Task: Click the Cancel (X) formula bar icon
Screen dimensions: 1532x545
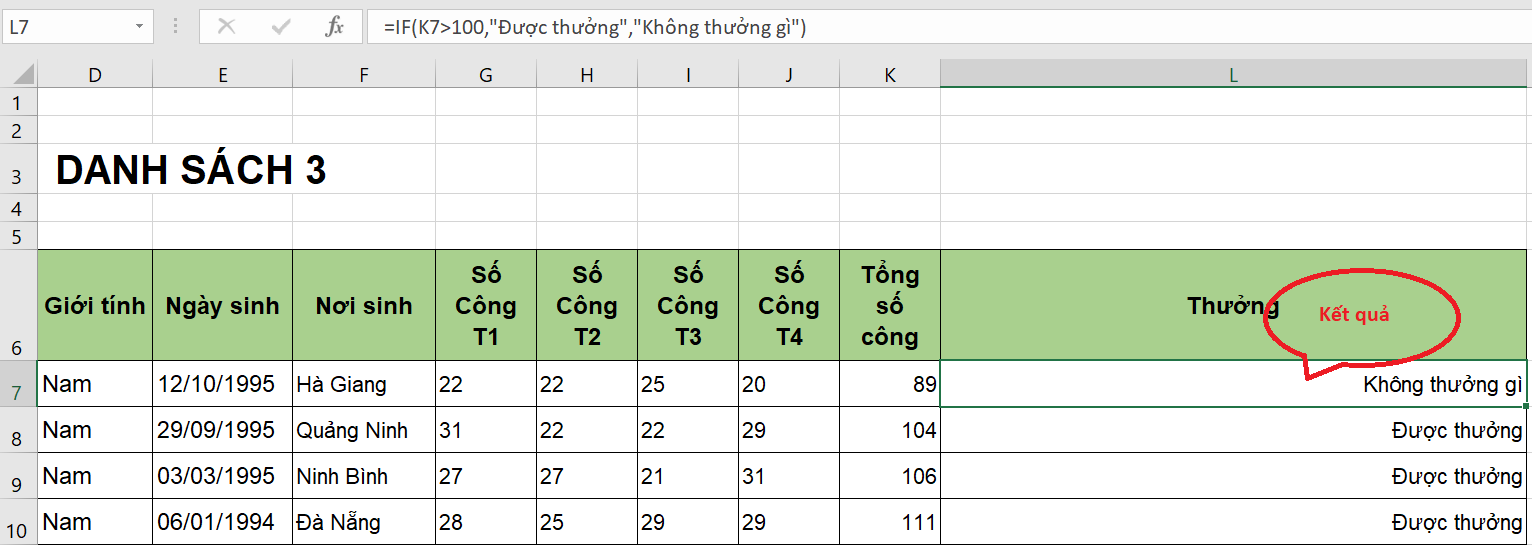Action: pos(226,27)
